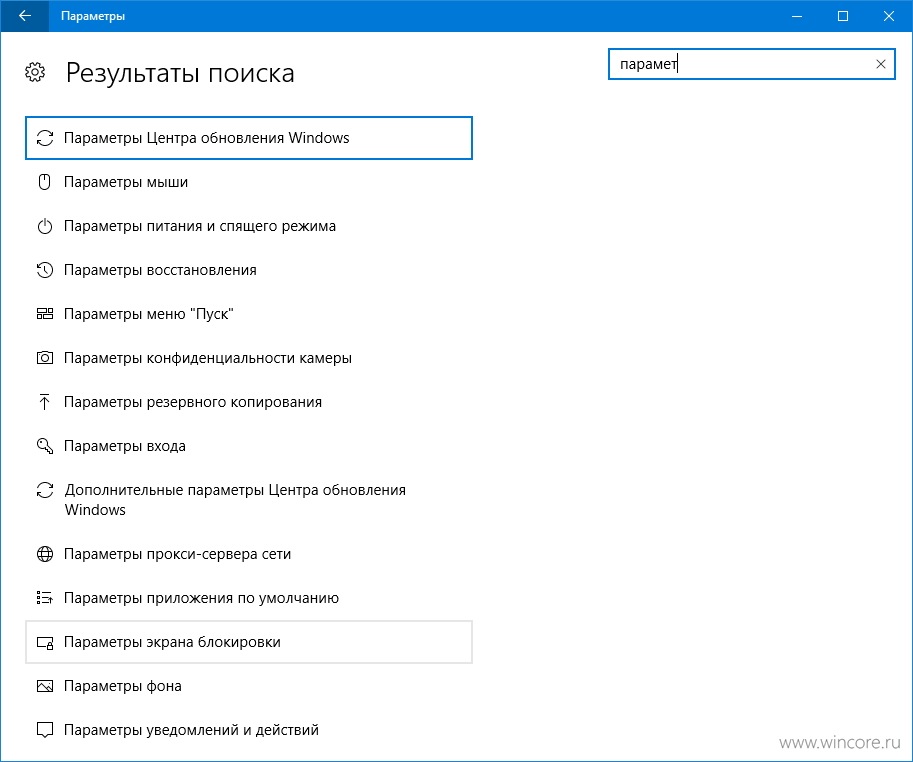Click sync icon for Параметры Центра обновления Windows
This screenshot has width=913, height=762.
coord(45,138)
